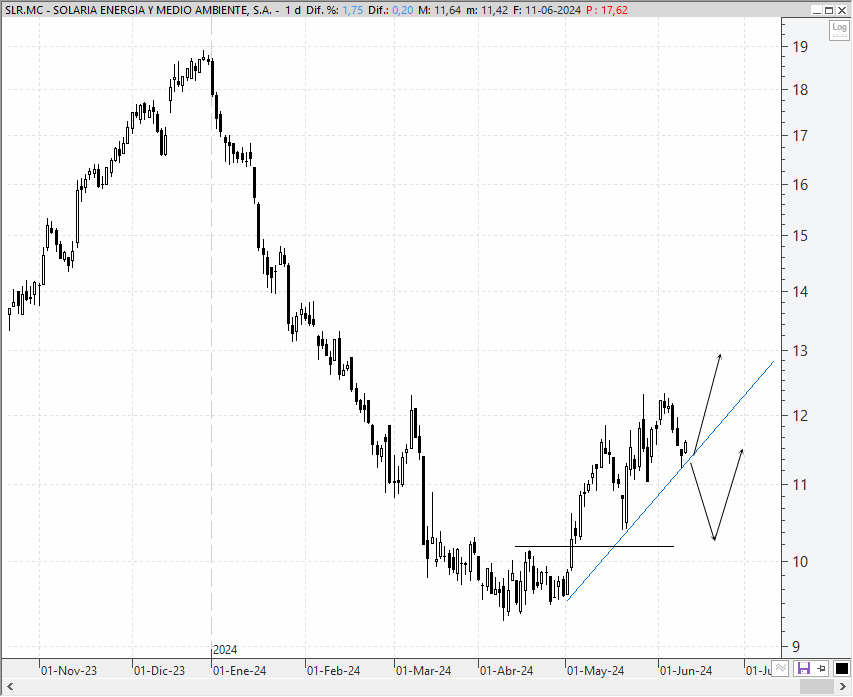Click the 2024 year marker label

(225, 650)
